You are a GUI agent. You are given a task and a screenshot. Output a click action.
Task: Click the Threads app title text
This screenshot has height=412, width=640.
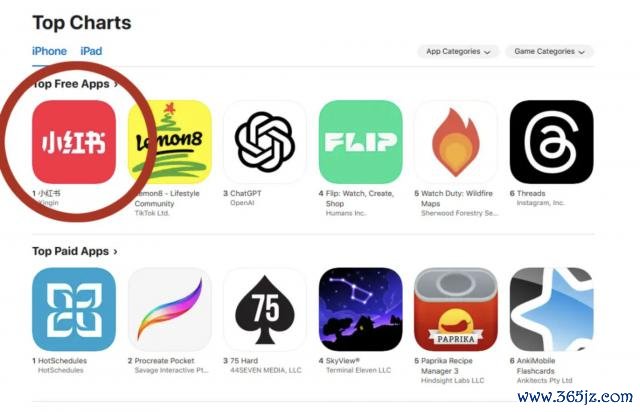point(531,194)
